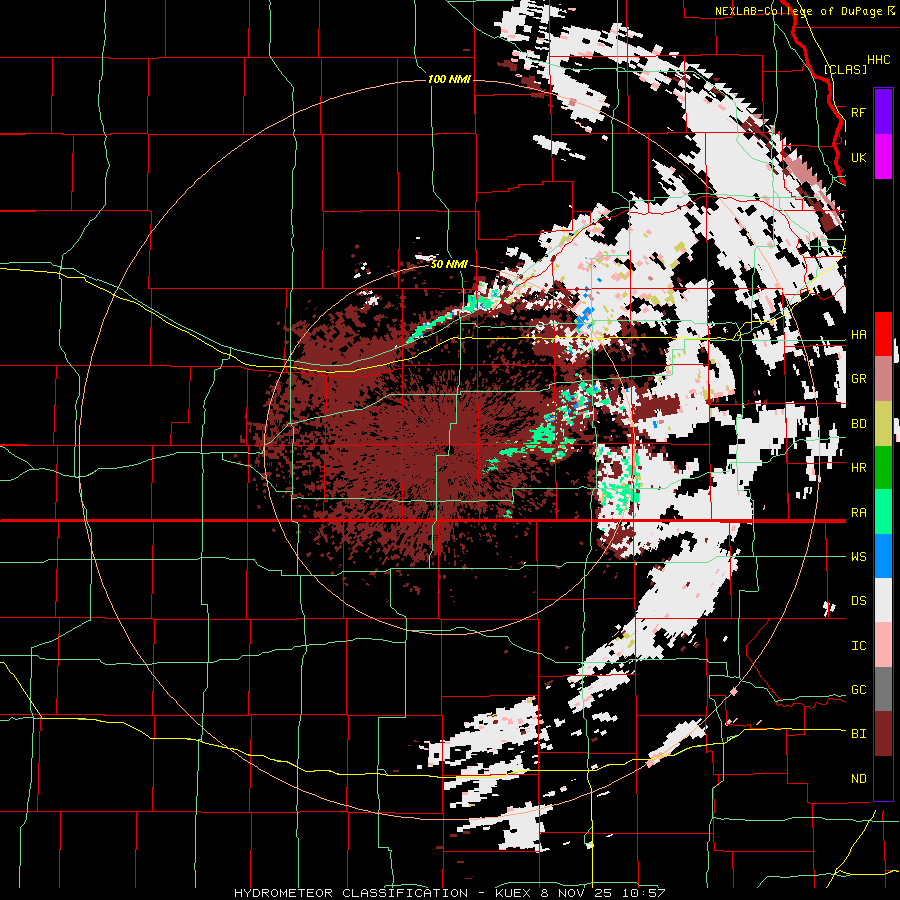Click the RF legend label
Screen dimensions: 900x900
859,112
